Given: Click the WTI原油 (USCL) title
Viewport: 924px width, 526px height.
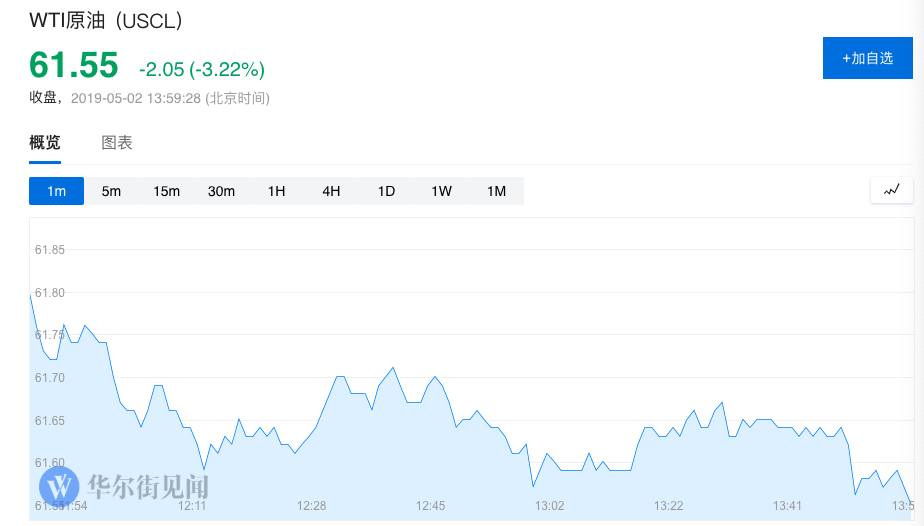Looking at the screenshot, I should pos(105,21).
